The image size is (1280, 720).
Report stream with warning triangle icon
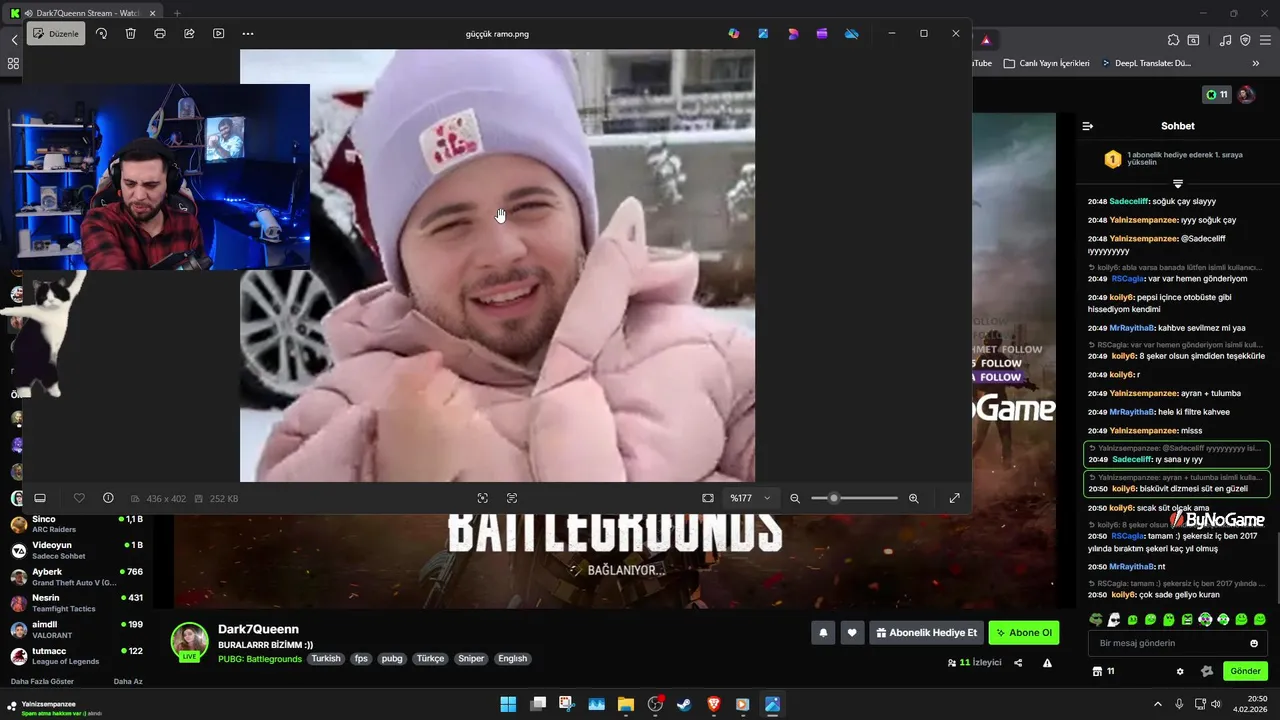(x=1047, y=663)
